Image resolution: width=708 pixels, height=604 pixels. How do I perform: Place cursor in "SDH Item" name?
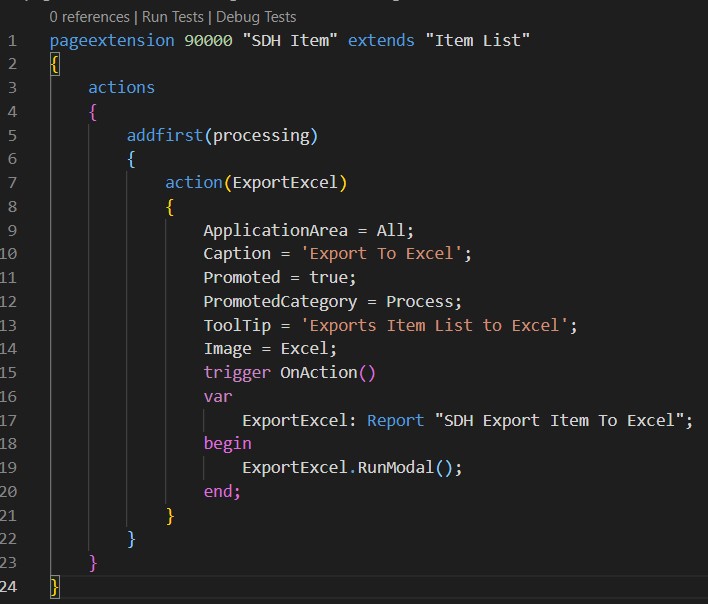click(x=290, y=41)
